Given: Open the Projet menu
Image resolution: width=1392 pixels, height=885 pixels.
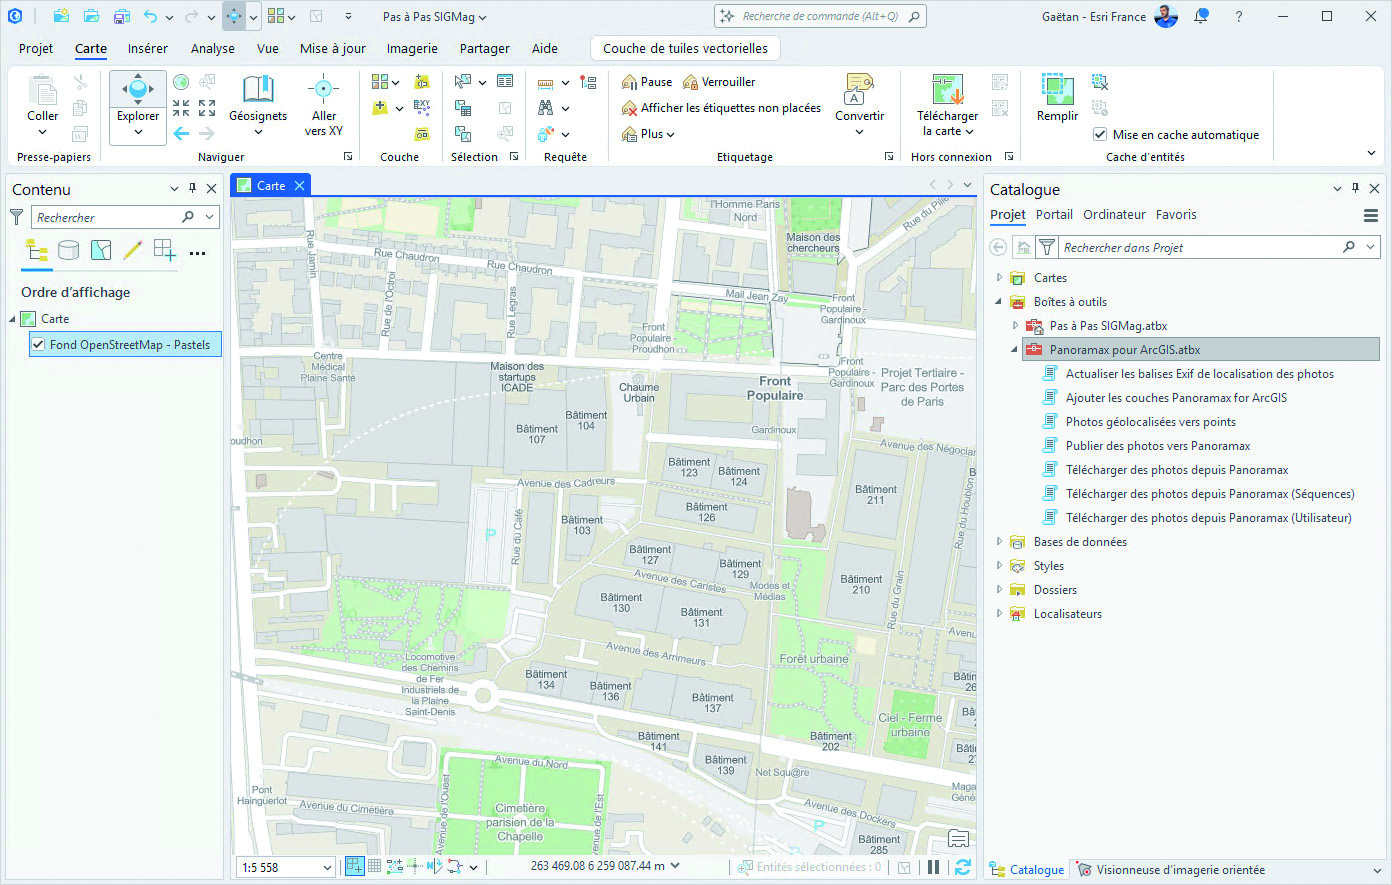Looking at the screenshot, I should 36,48.
